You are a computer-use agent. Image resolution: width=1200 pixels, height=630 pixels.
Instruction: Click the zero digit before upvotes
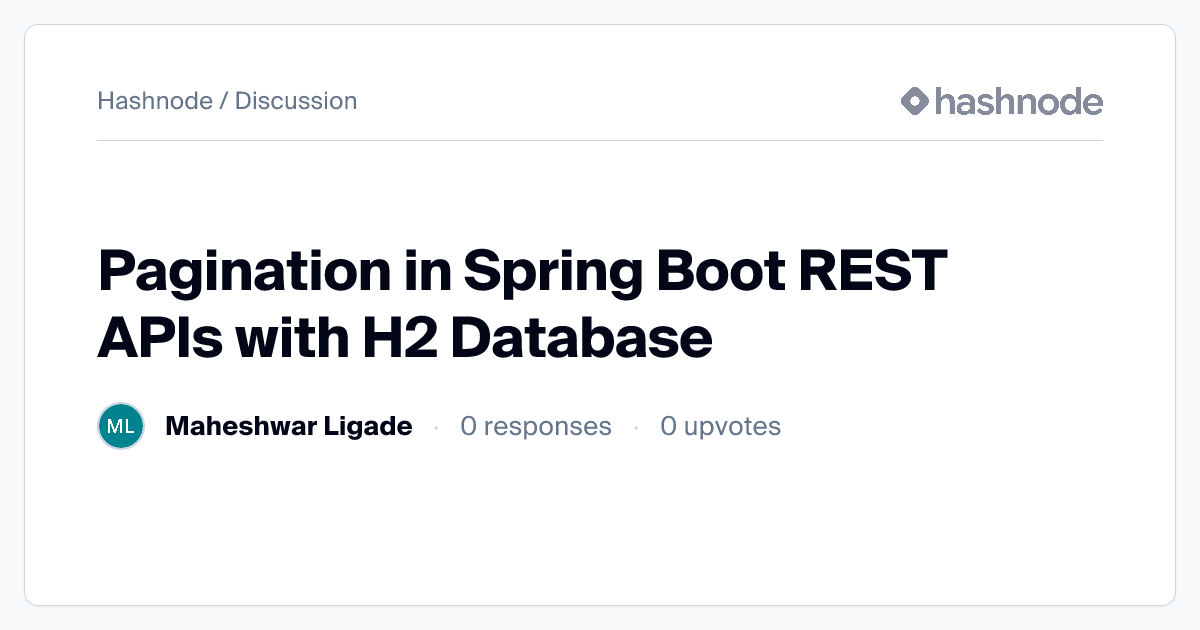pyautogui.click(x=668, y=427)
